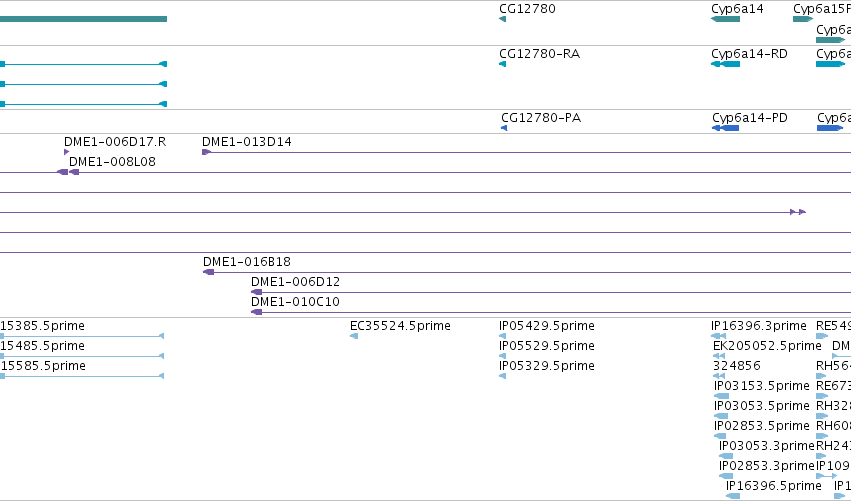Select the IP05429.5prime EST label
851x501 pixels.
[547, 326]
